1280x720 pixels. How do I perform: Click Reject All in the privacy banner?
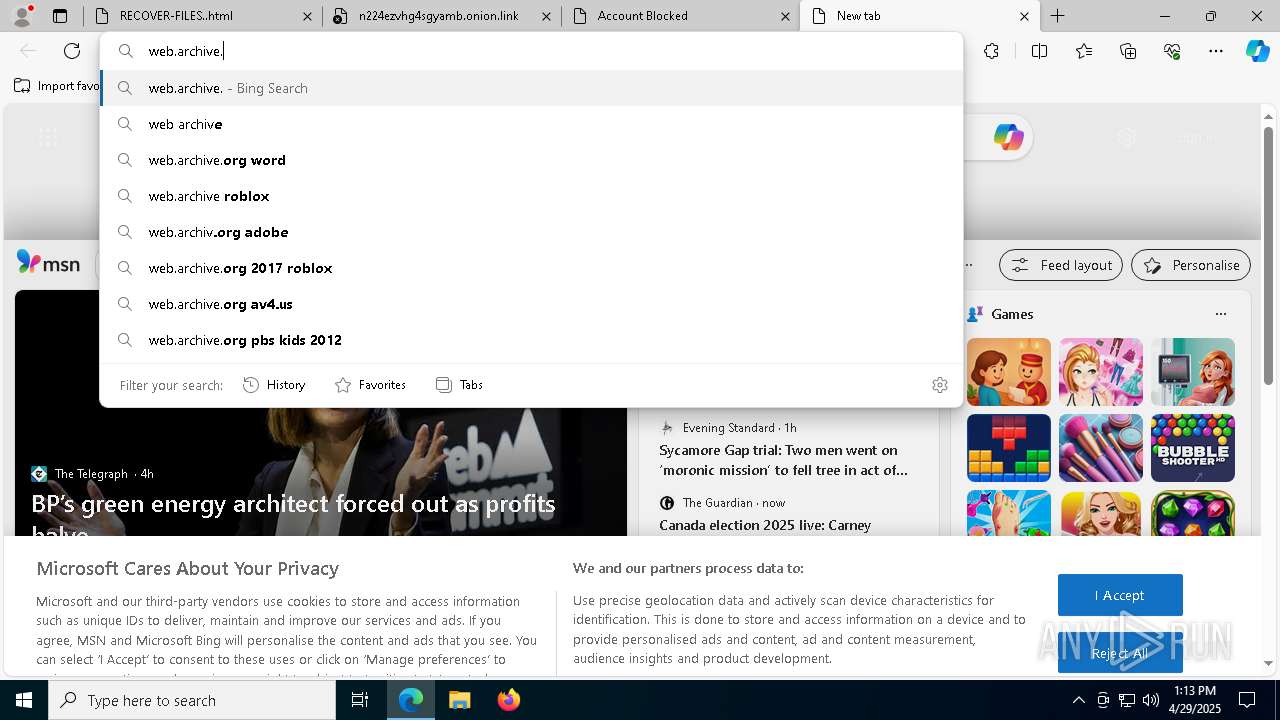tap(1120, 653)
